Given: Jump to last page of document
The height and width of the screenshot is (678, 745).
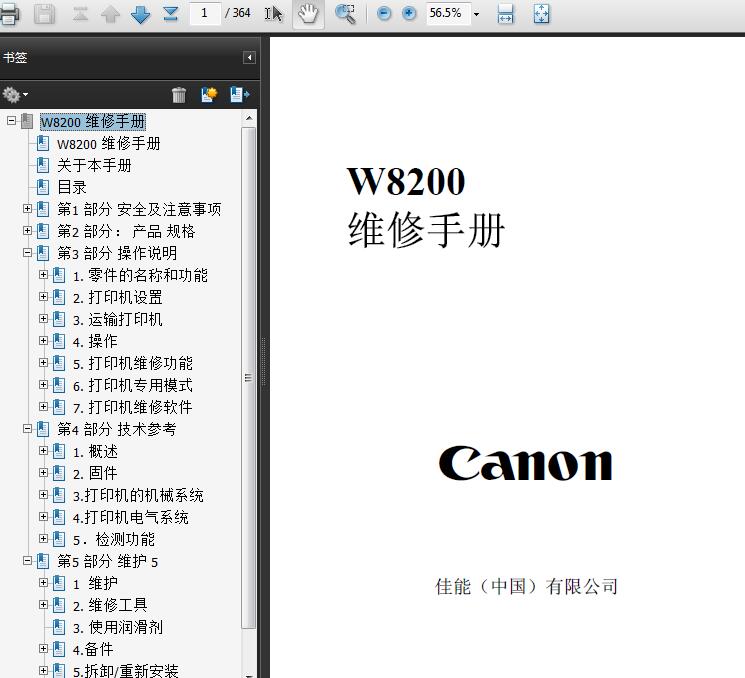Looking at the screenshot, I should pos(170,13).
